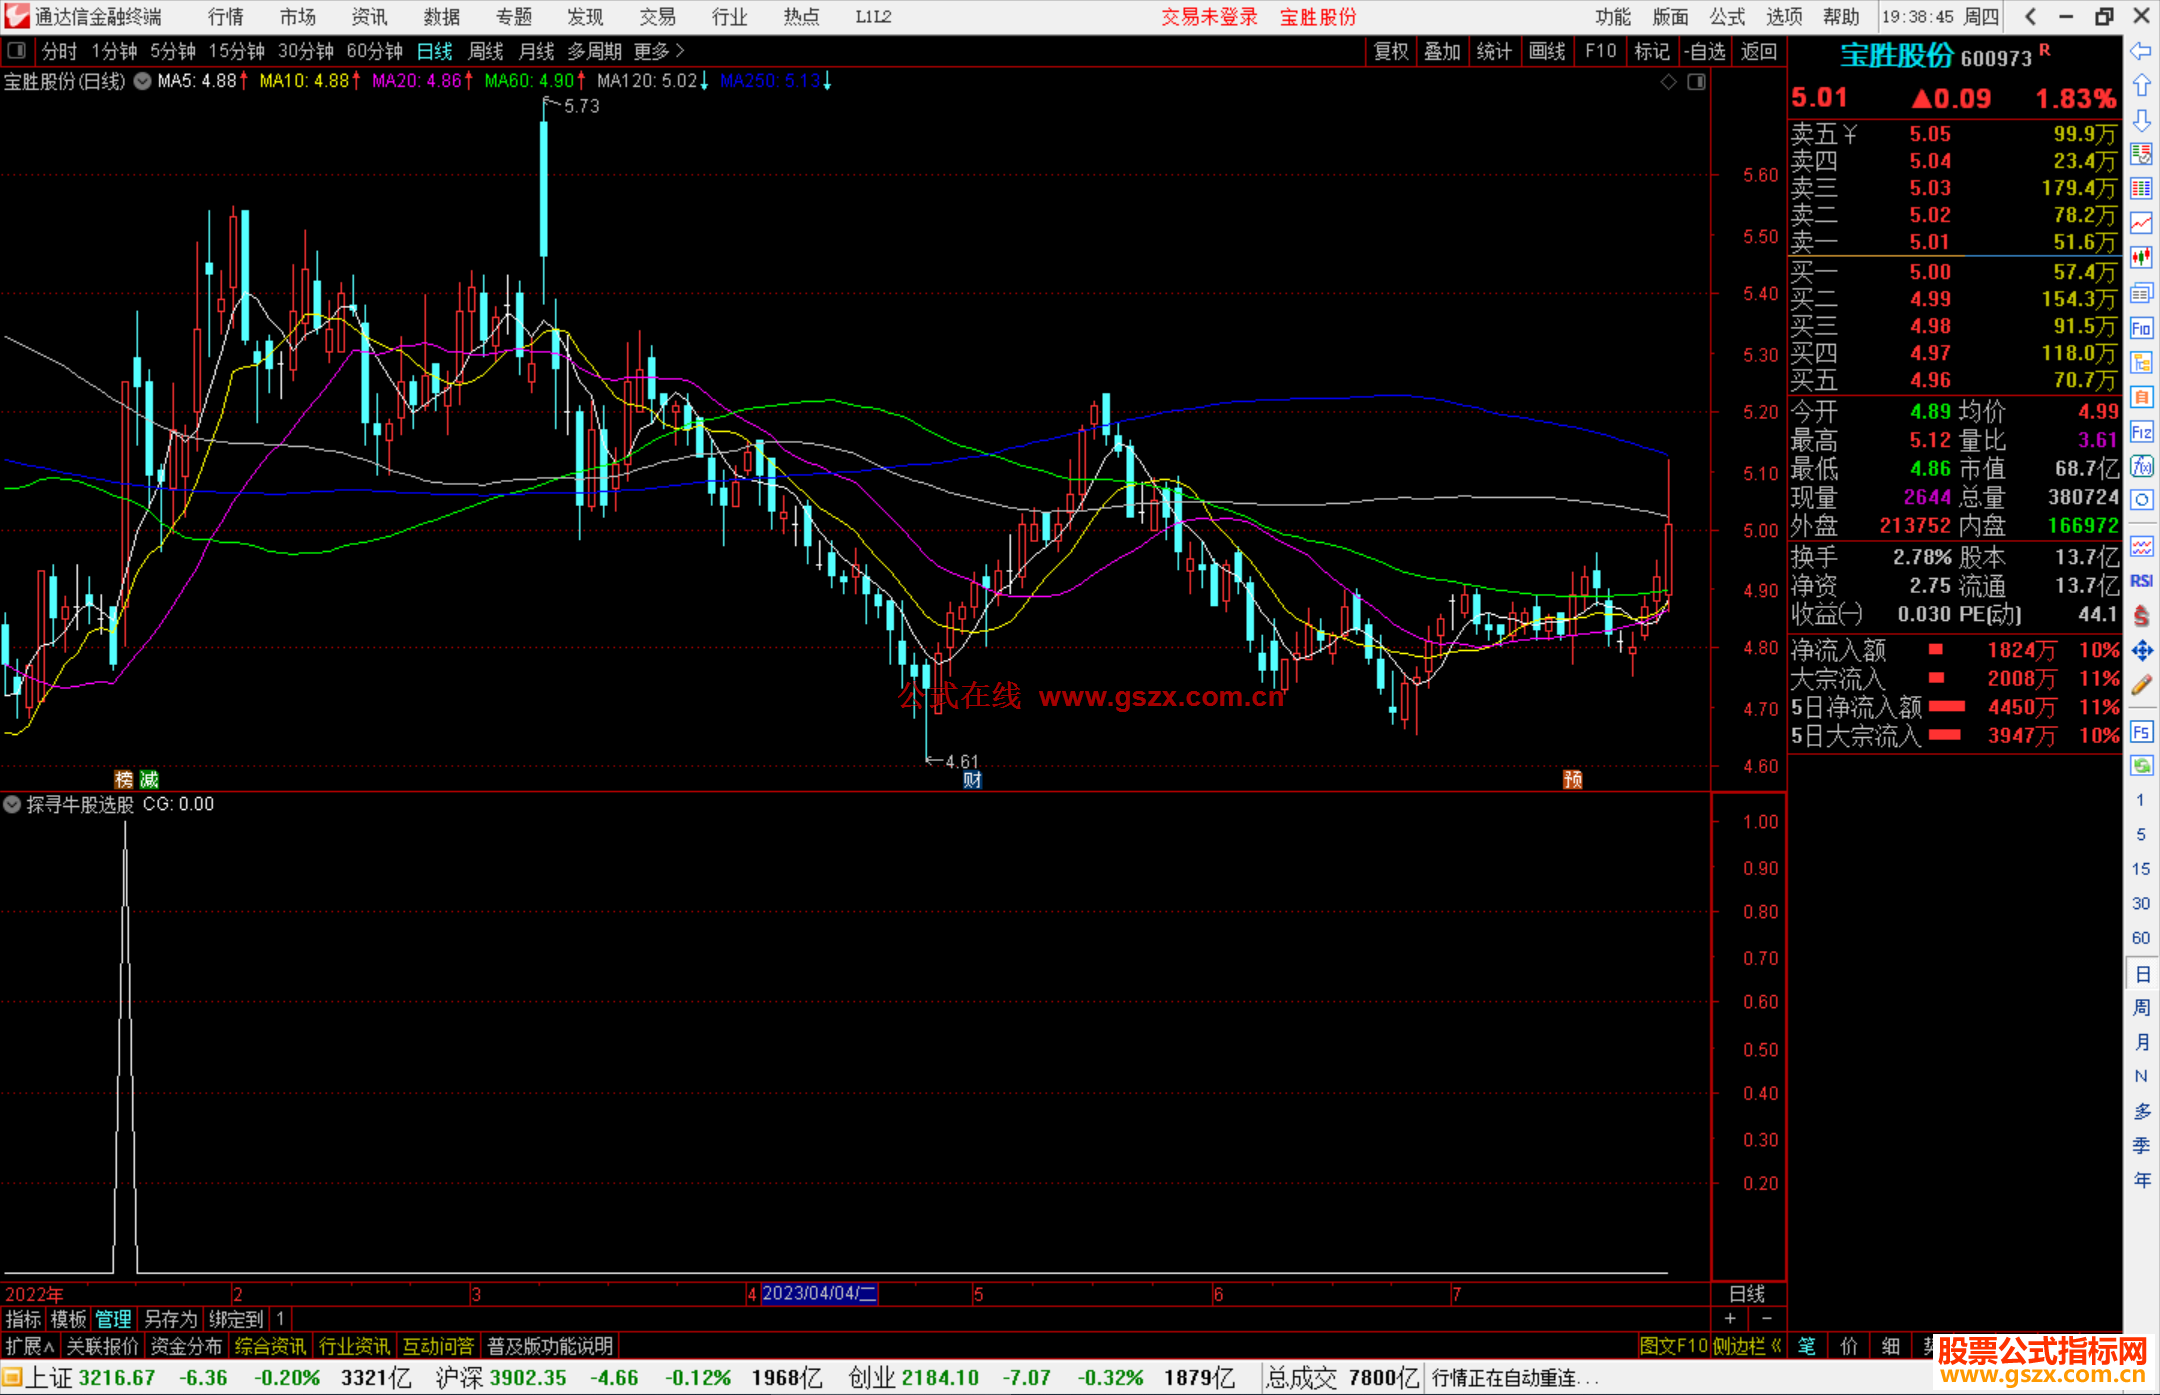Click the back arrow sidebar icon
The height and width of the screenshot is (1395, 2160).
[2141, 51]
